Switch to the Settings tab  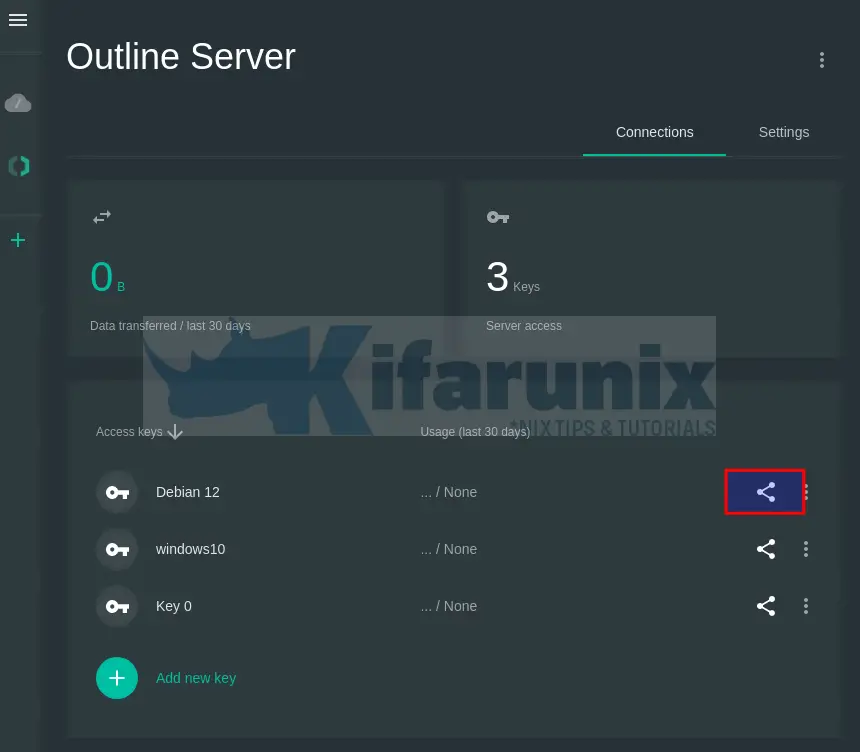784,132
